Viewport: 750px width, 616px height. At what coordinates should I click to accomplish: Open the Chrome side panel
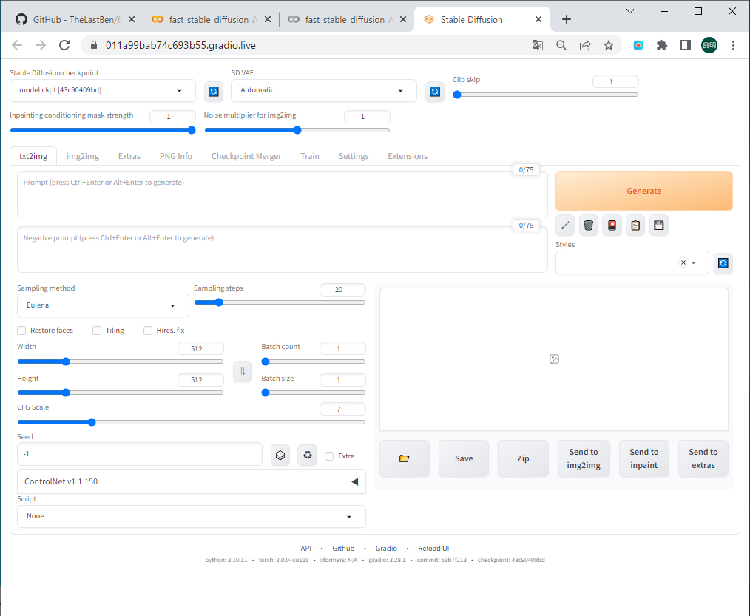[685, 45]
